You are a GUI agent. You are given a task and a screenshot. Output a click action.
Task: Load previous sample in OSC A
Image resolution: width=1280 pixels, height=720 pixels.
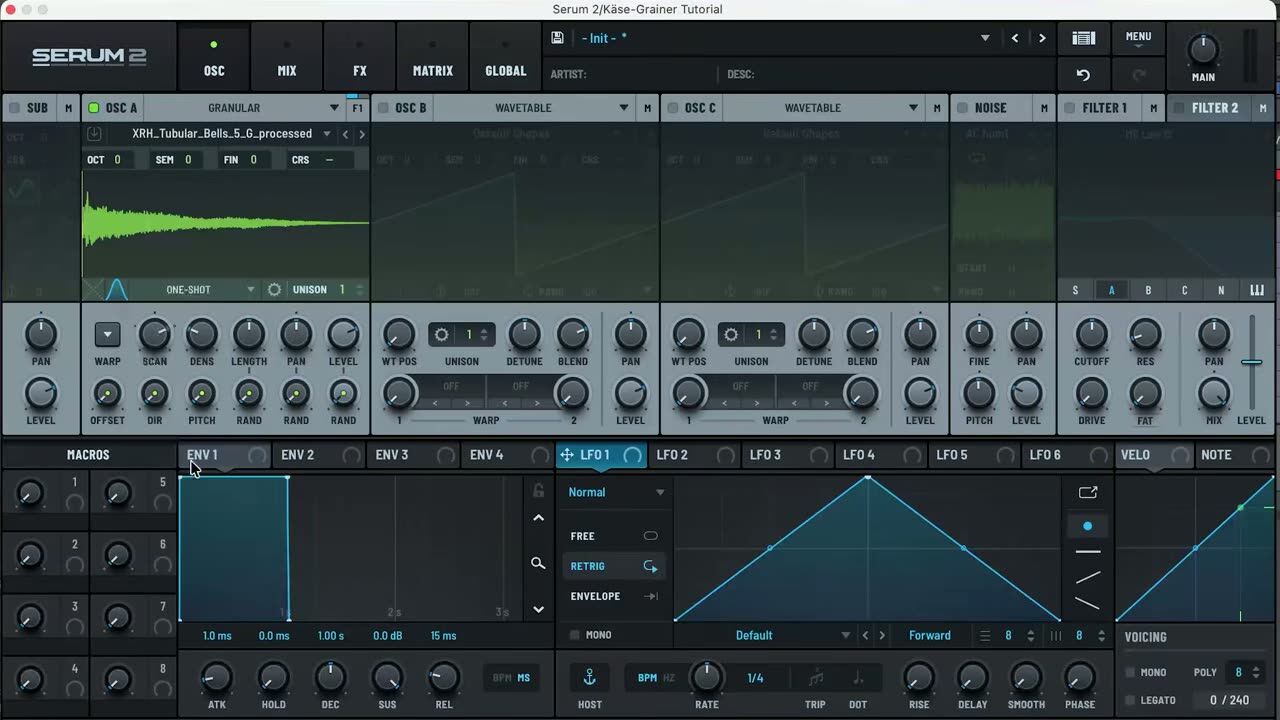tap(346, 134)
